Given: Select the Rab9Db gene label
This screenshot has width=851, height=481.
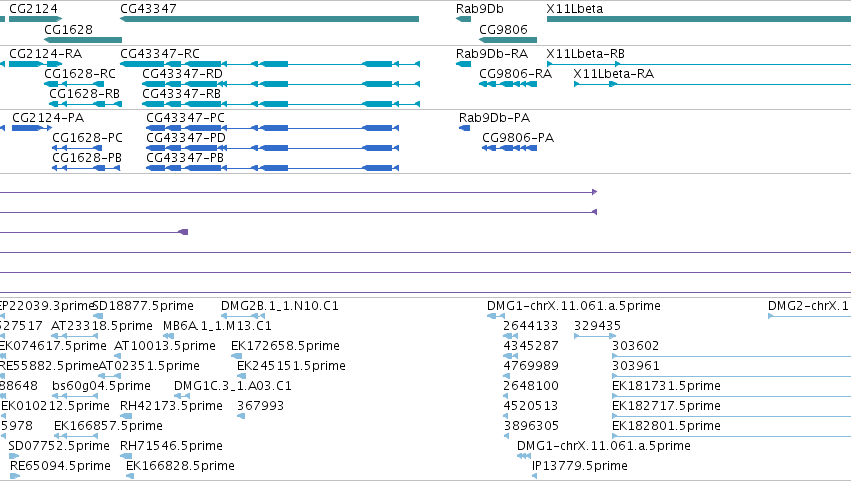Looking at the screenshot, I should (480, 9).
